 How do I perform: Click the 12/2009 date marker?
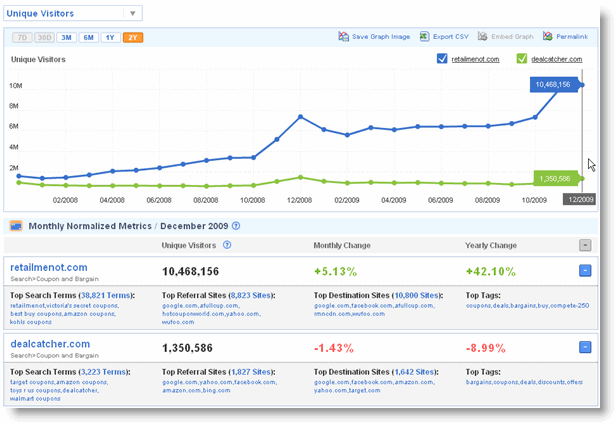(579, 199)
